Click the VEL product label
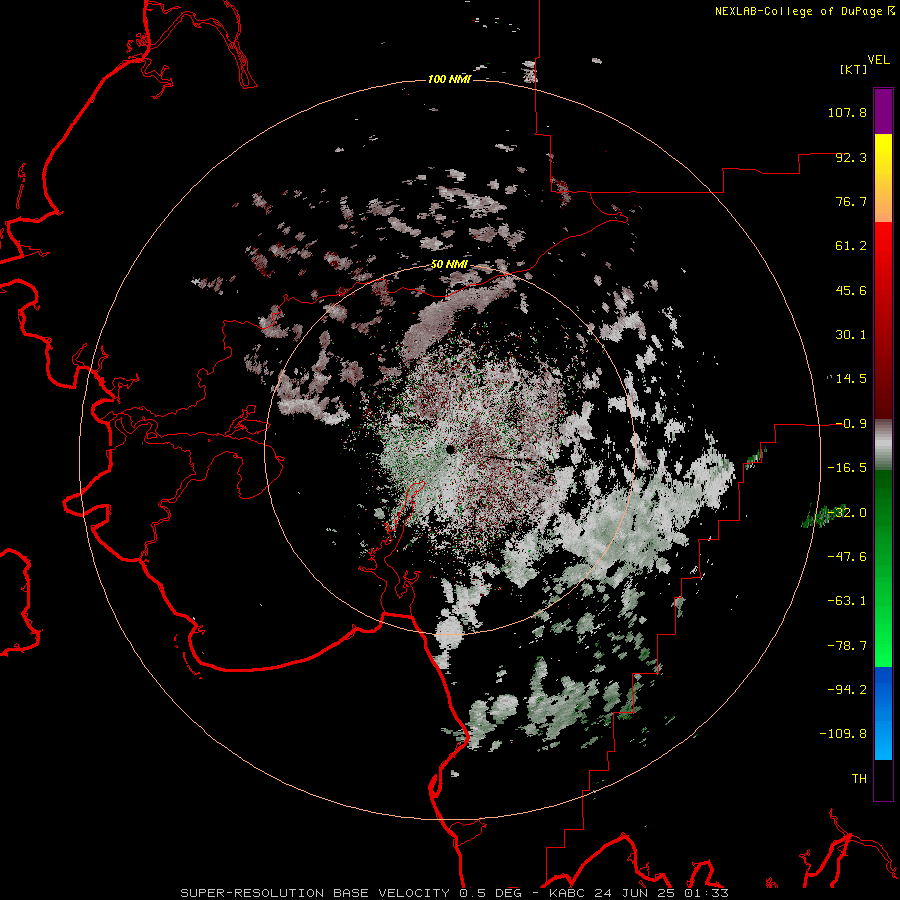900x900 pixels. [879, 60]
